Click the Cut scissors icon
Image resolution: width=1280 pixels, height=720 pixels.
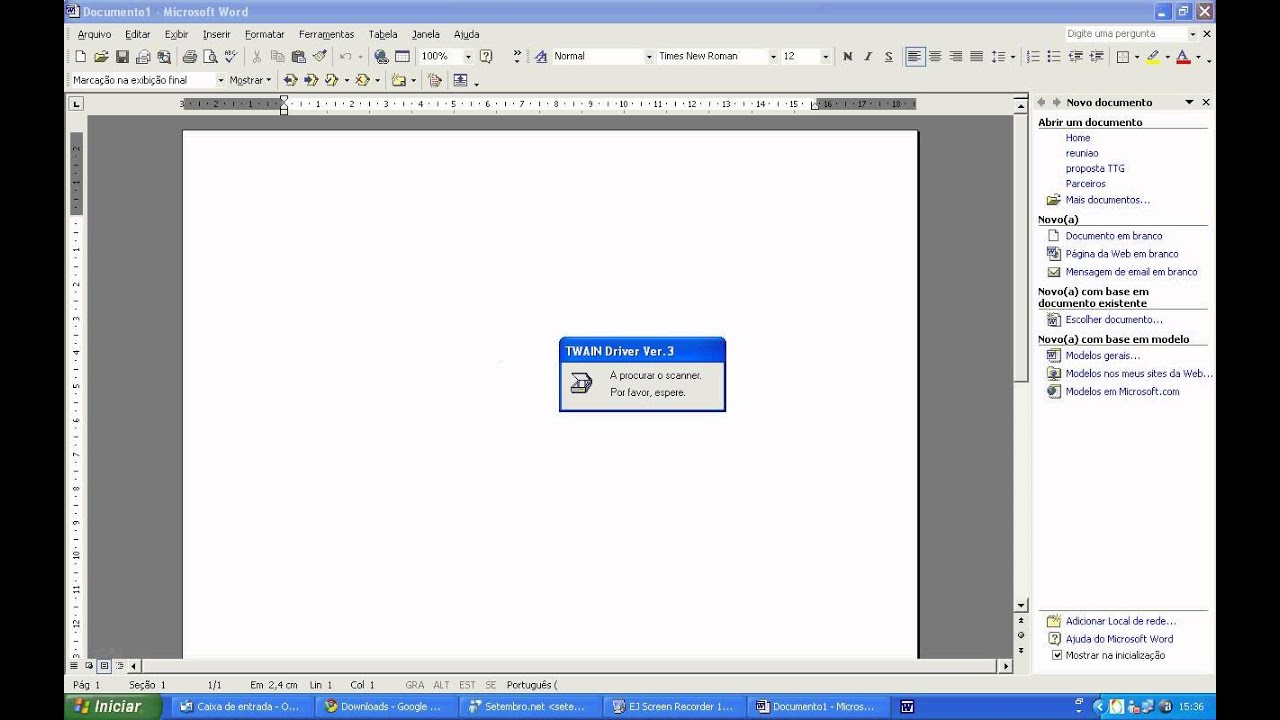257,57
